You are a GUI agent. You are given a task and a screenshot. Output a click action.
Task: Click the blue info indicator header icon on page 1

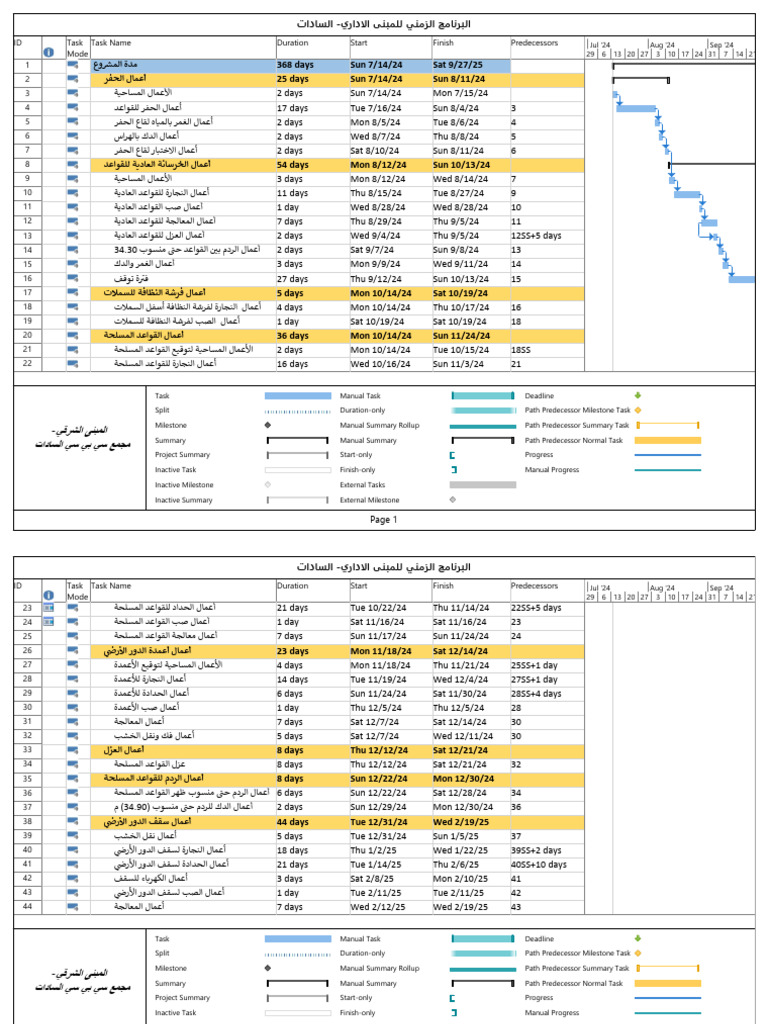click(x=48, y=52)
